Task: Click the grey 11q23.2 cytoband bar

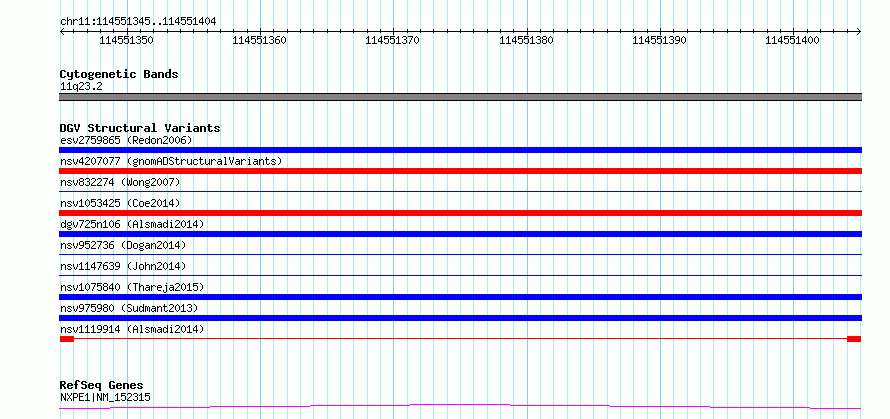Action: pyautogui.click(x=460, y=97)
